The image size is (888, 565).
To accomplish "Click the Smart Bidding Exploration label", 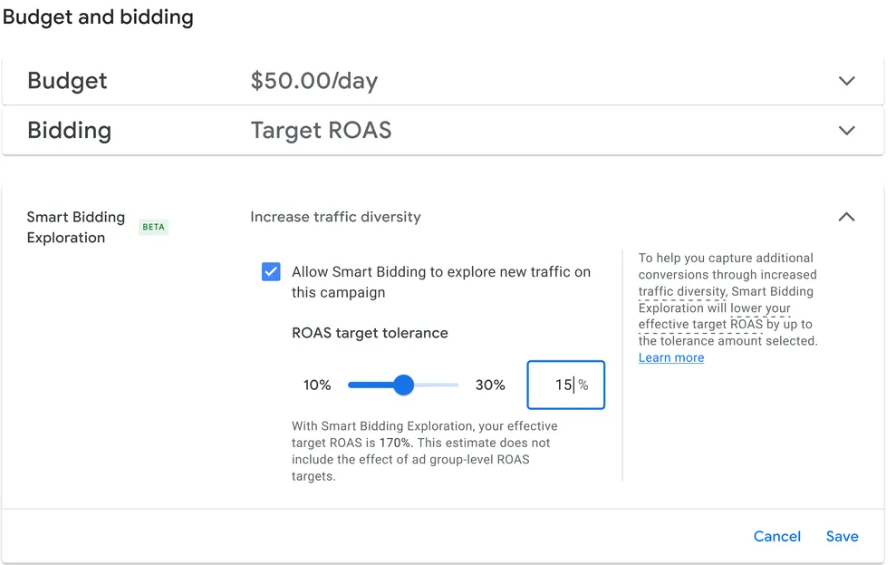I will pos(75,227).
